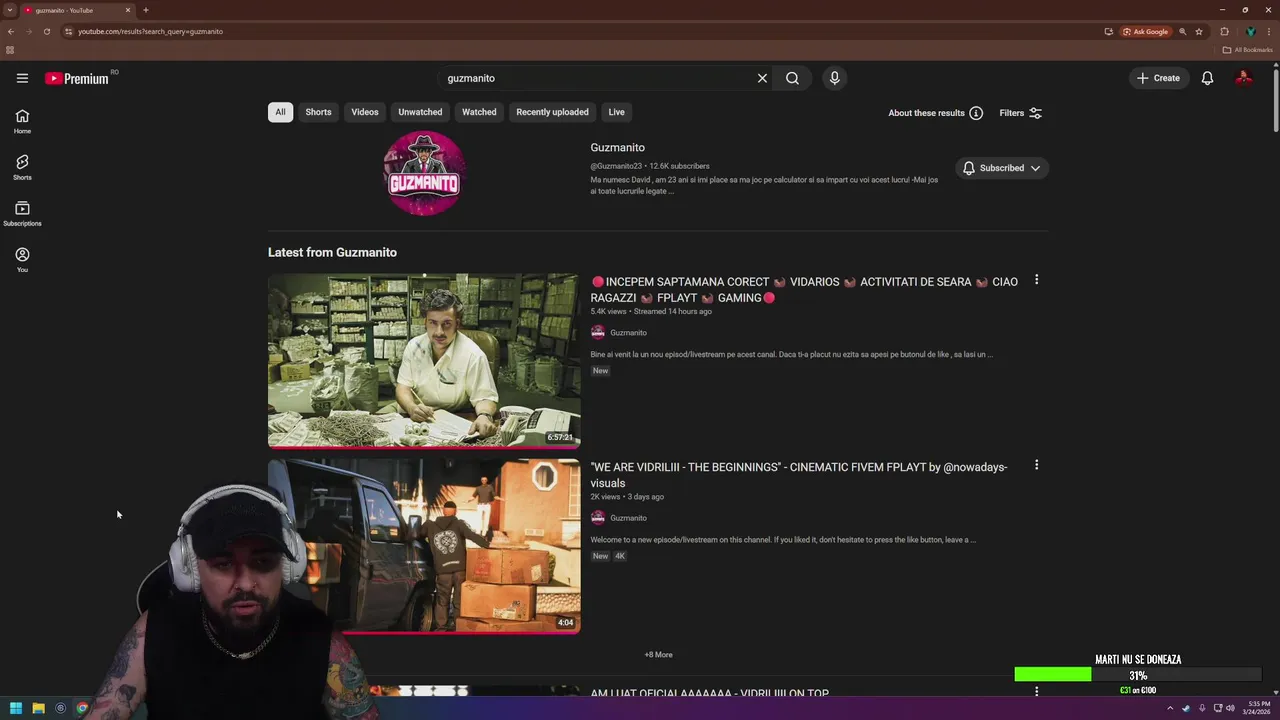Bookmark this page with star icon
Screen dimensions: 1280x720
pos(1199,31)
